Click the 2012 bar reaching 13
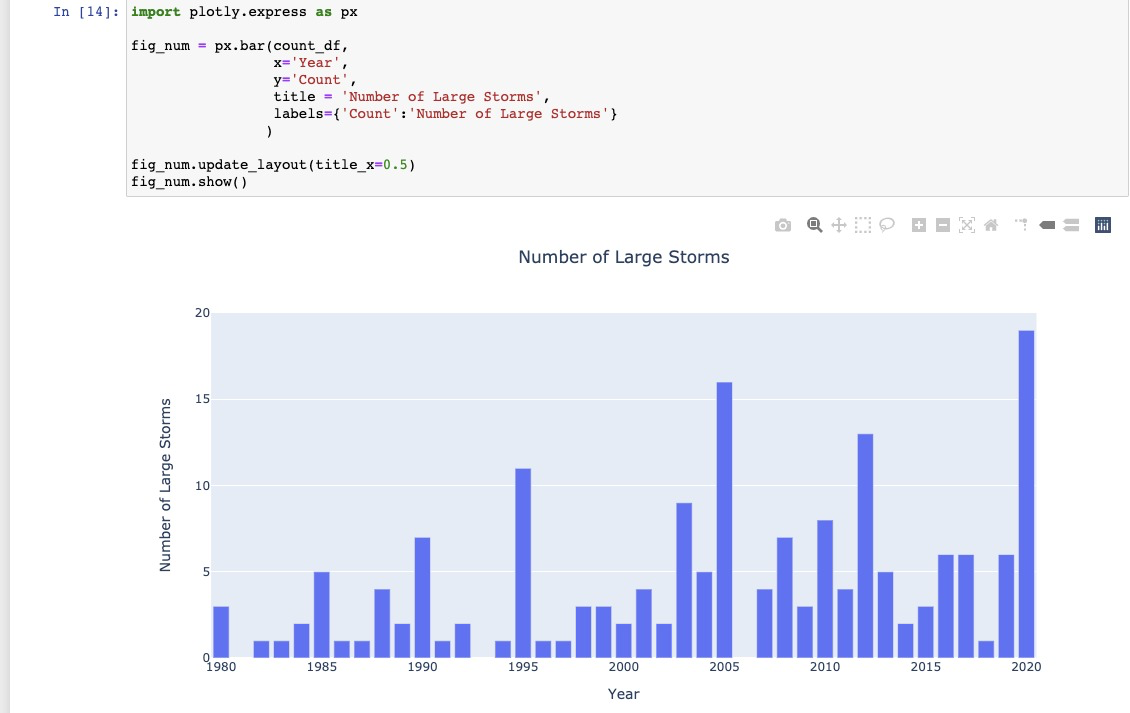Screen dimensions: 1130x713 866,546
